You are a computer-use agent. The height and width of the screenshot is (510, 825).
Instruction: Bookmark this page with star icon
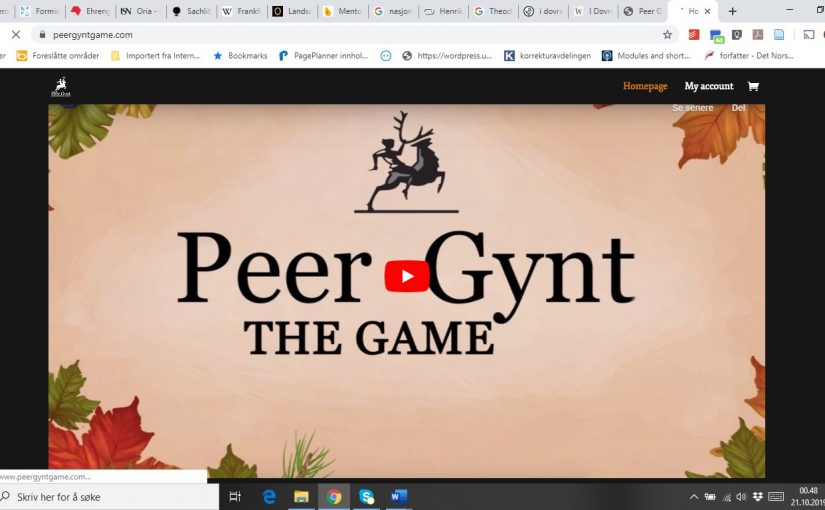(667, 35)
